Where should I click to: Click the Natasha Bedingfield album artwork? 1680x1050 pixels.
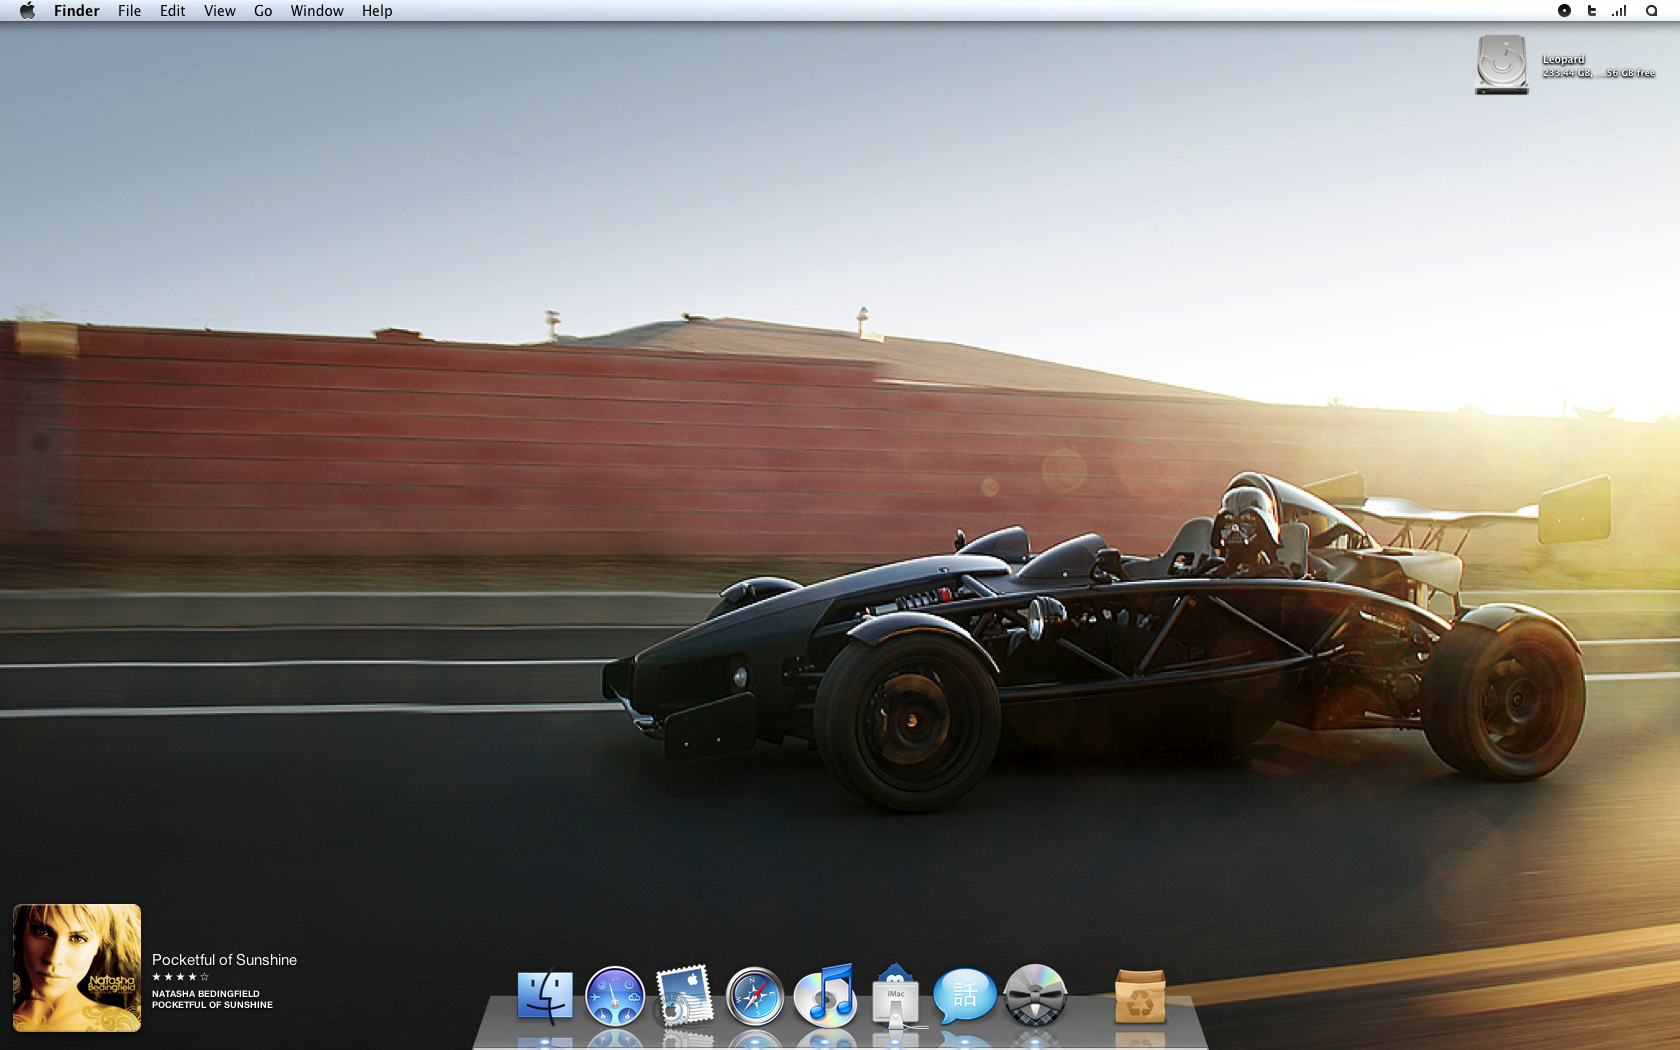[x=77, y=968]
